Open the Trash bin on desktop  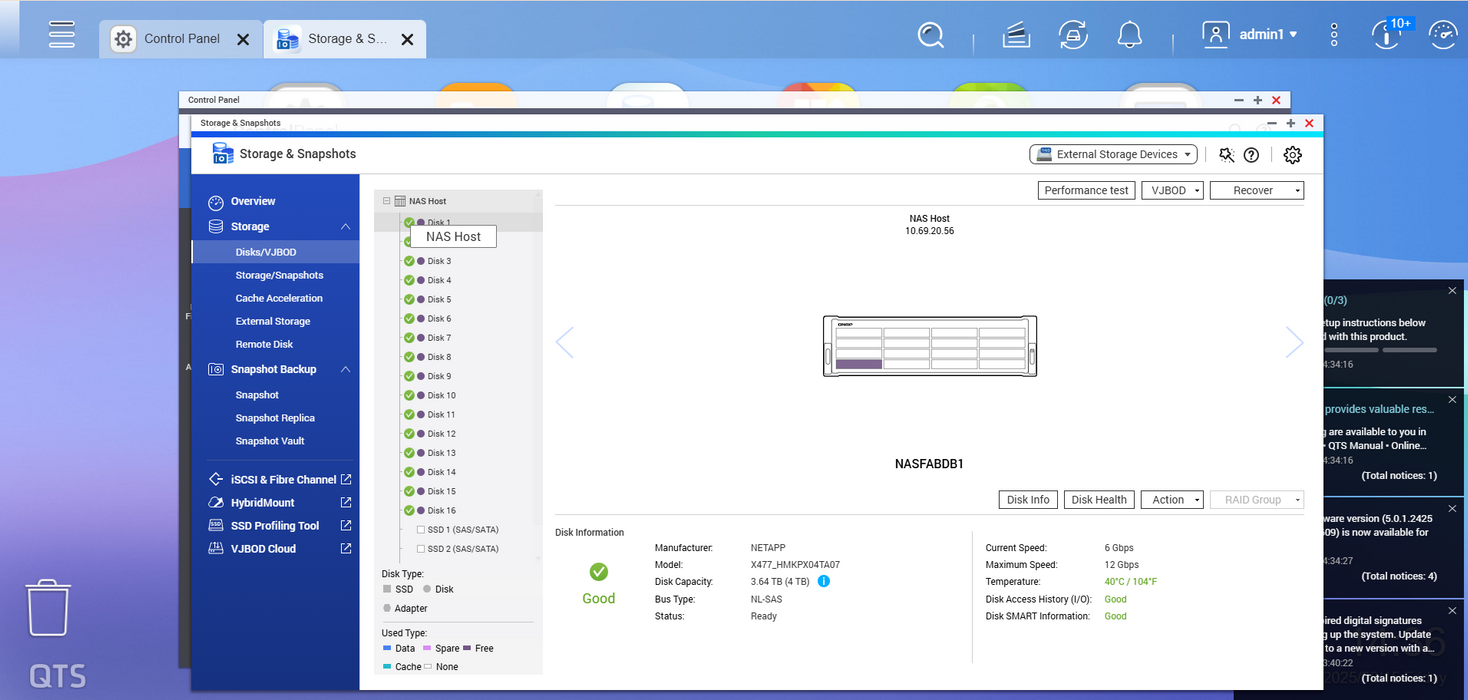click(48, 608)
